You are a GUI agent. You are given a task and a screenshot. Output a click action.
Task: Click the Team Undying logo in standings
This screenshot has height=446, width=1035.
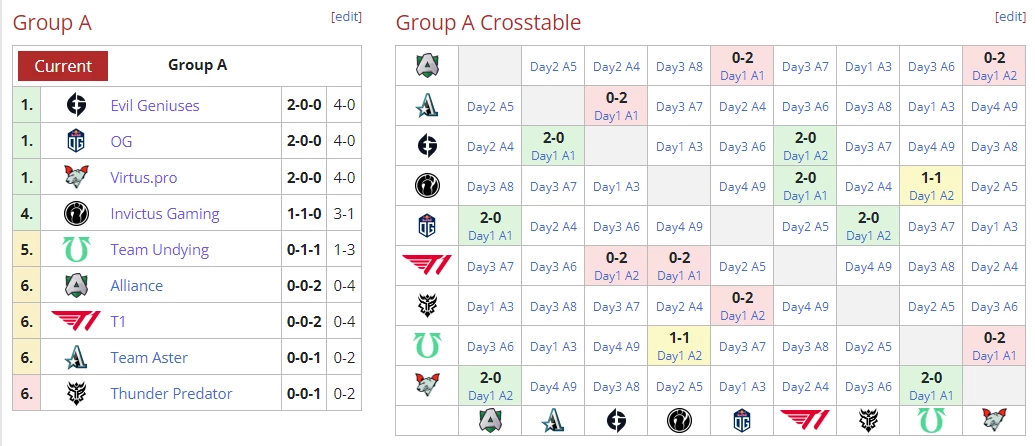[76, 250]
